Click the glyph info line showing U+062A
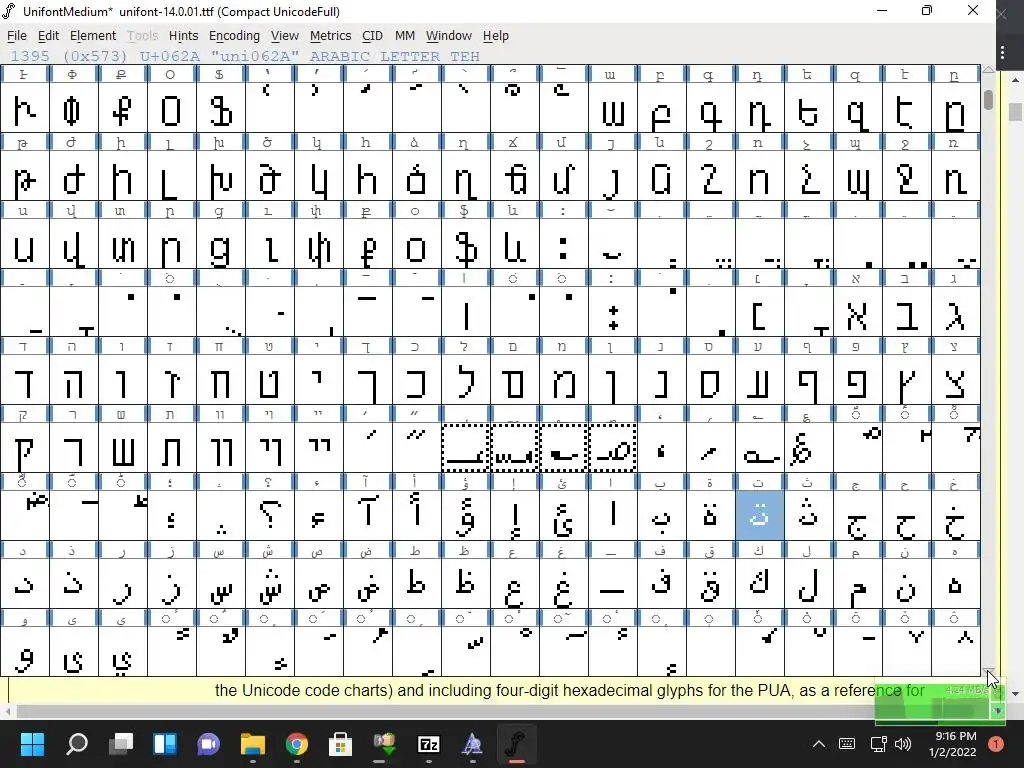Viewport: 1024px width, 768px height. [245, 56]
